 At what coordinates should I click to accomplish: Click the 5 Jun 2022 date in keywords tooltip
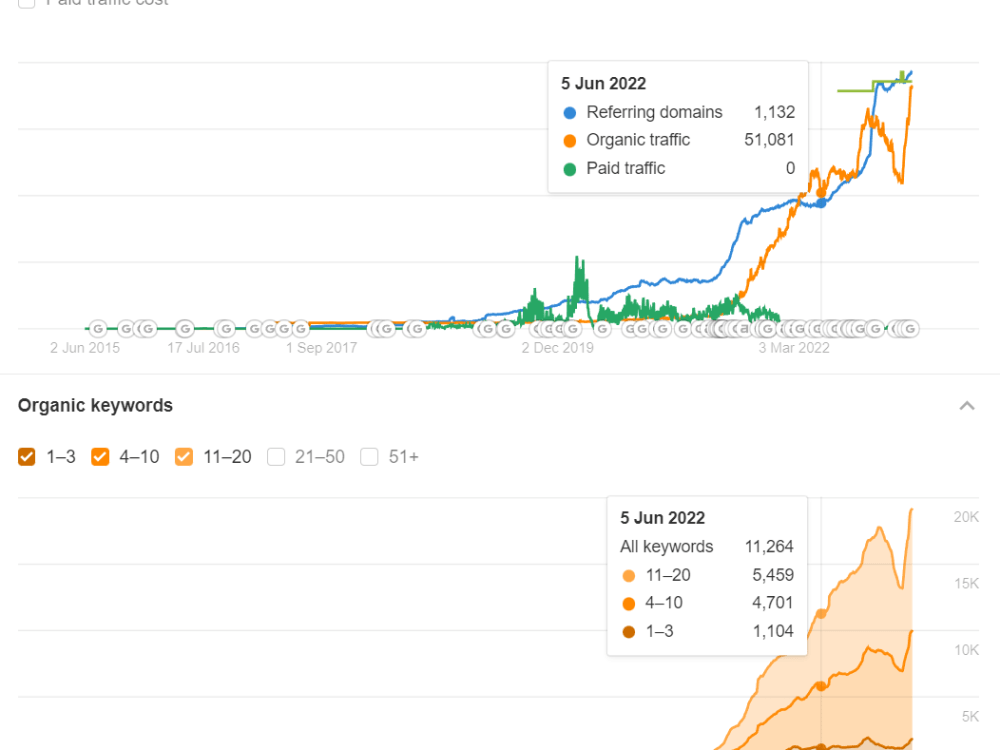663,518
